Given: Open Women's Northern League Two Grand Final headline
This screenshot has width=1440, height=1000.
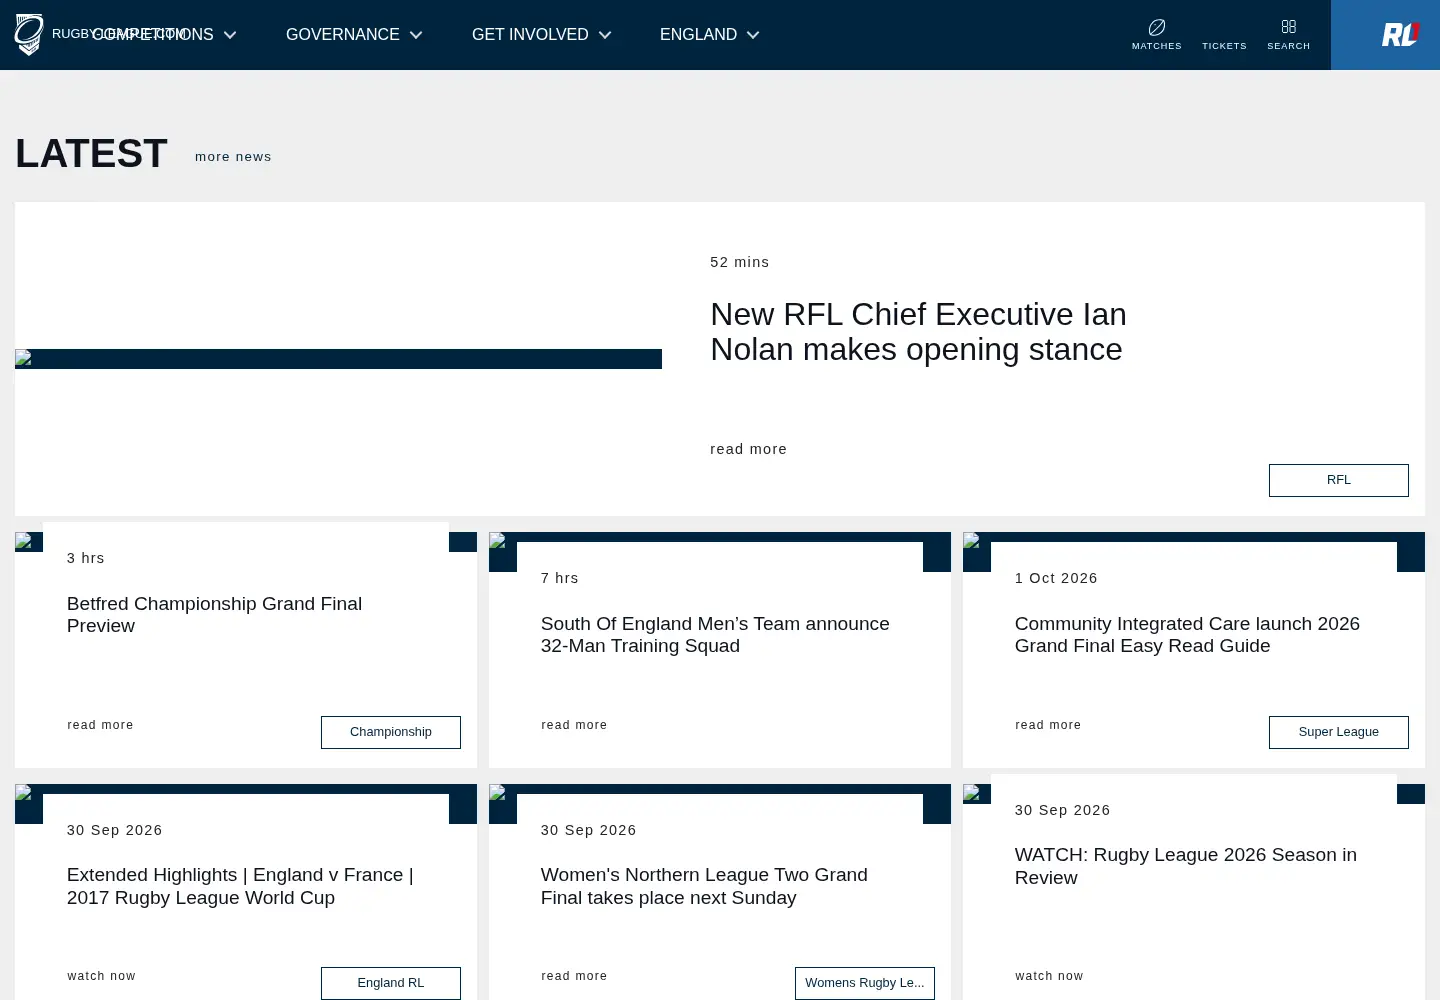Looking at the screenshot, I should (x=704, y=886).
